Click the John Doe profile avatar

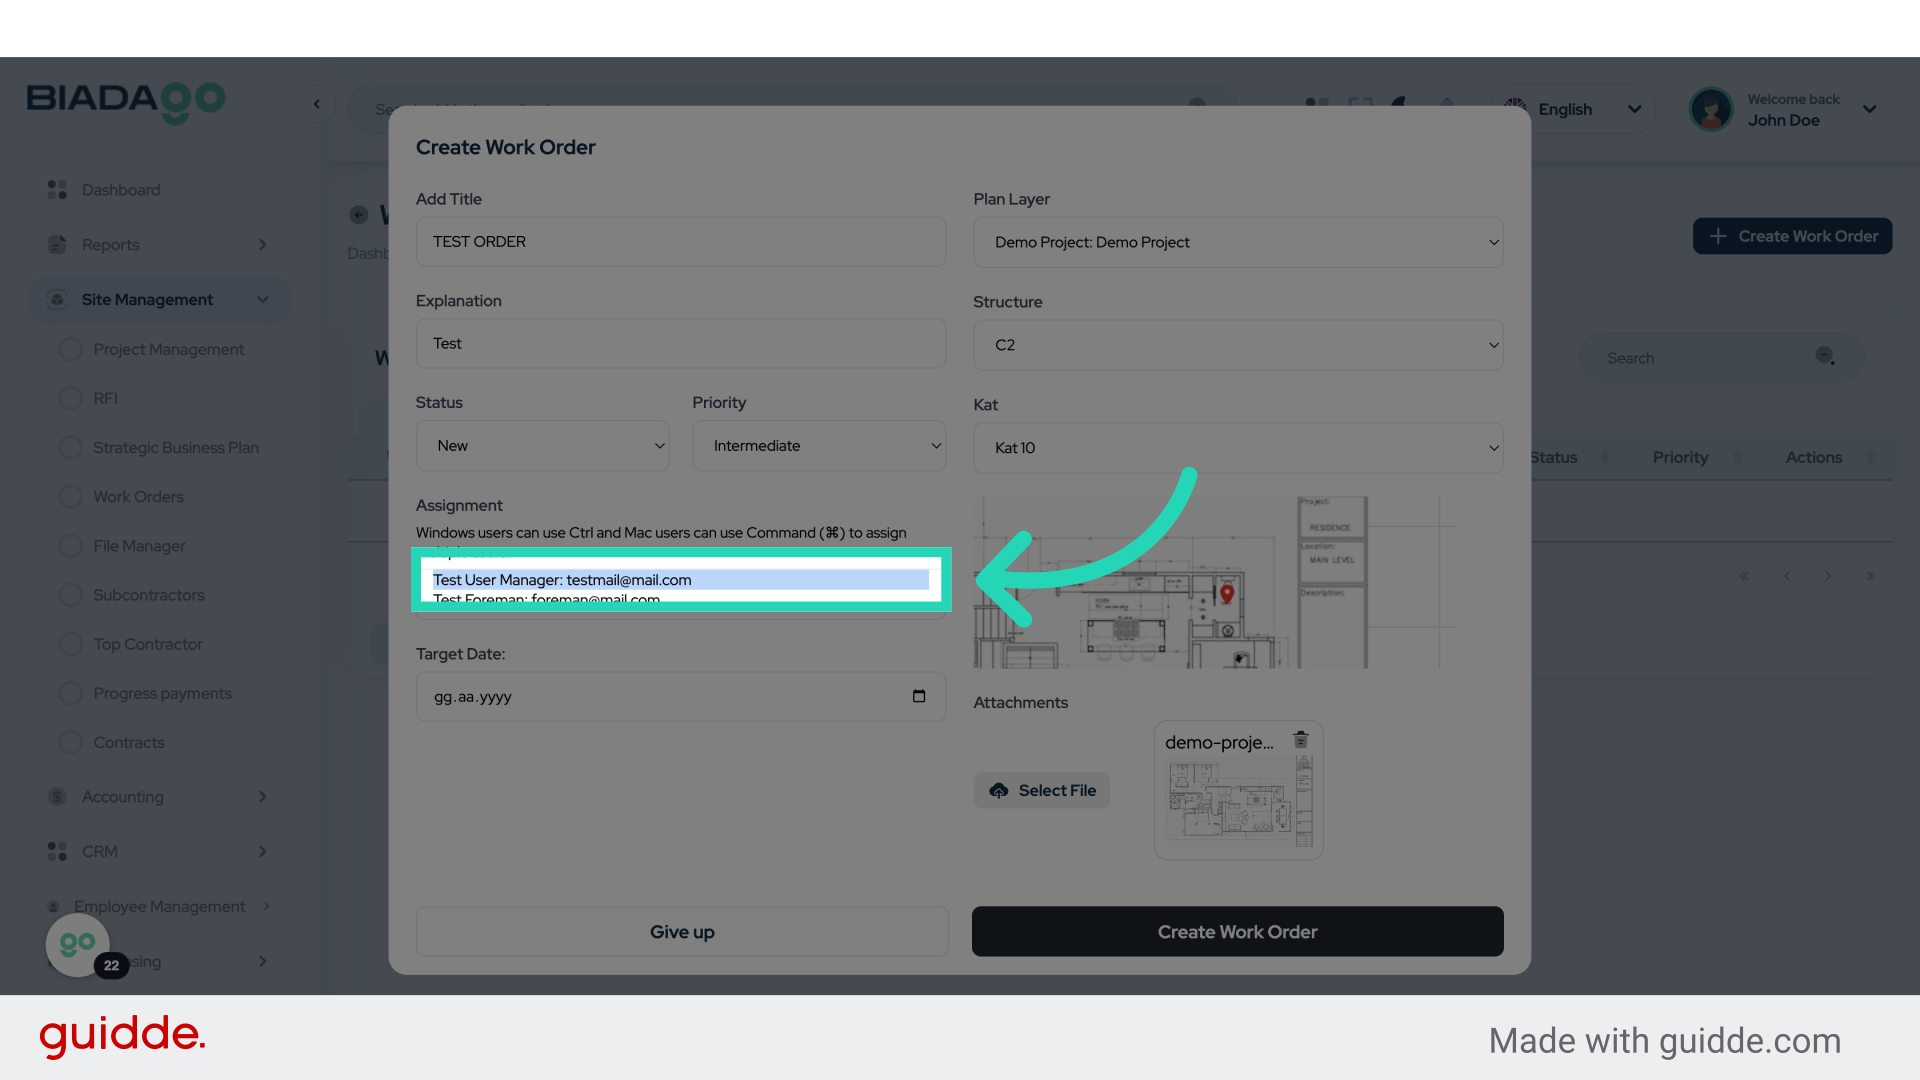click(x=1711, y=109)
